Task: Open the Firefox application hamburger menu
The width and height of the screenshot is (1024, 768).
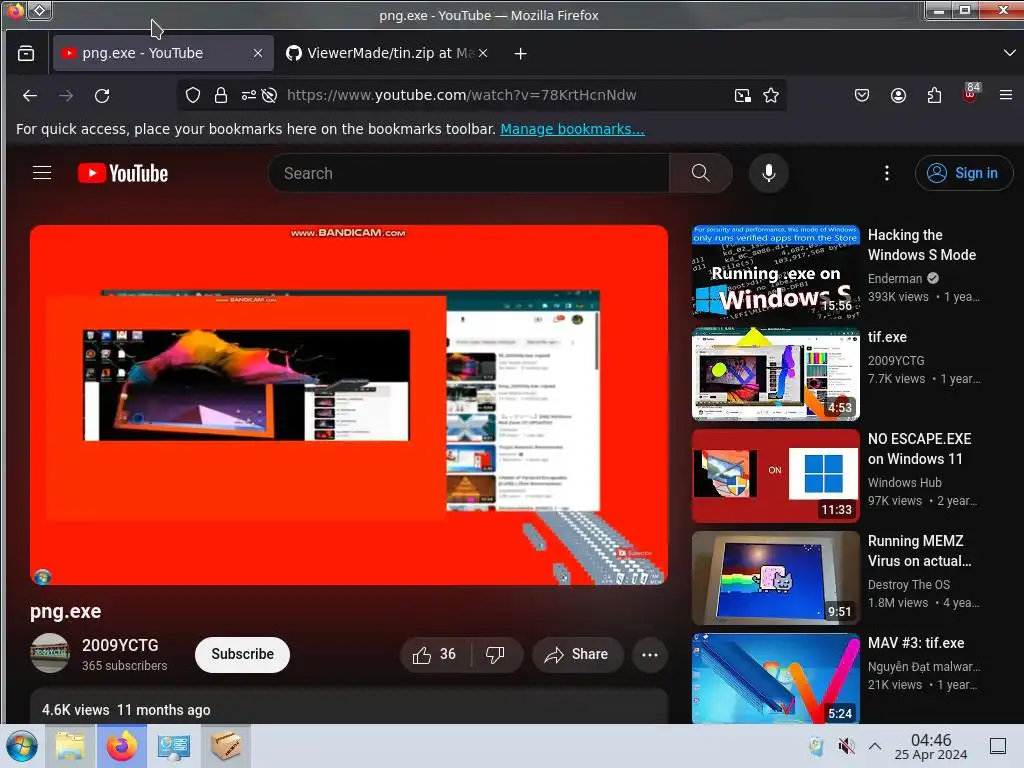Action: point(1006,95)
